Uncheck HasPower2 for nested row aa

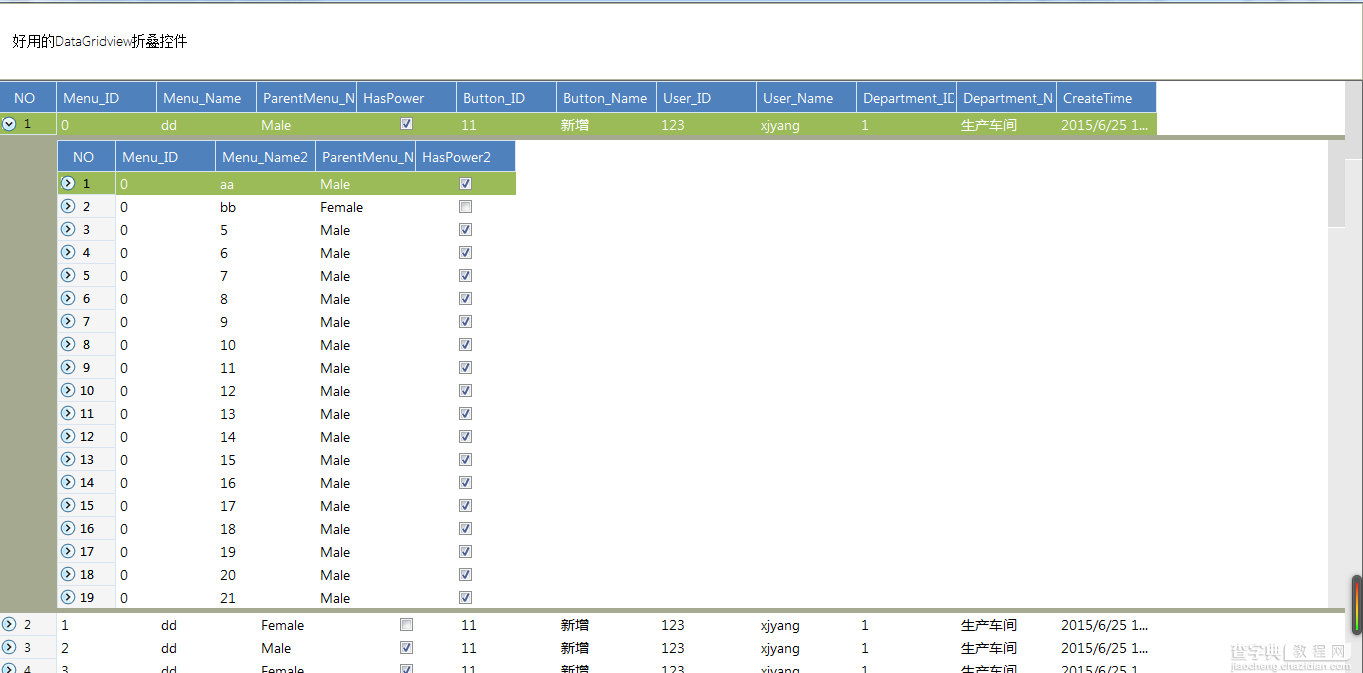click(x=465, y=184)
